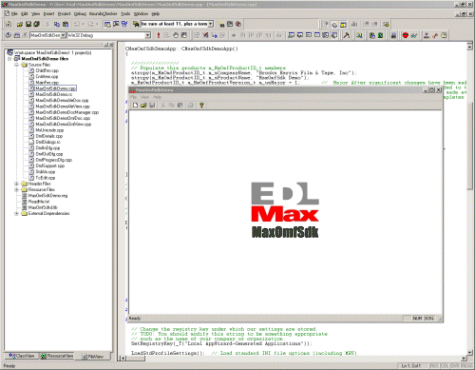Open the Redo history dropdown arrow

click(x=96, y=24)
